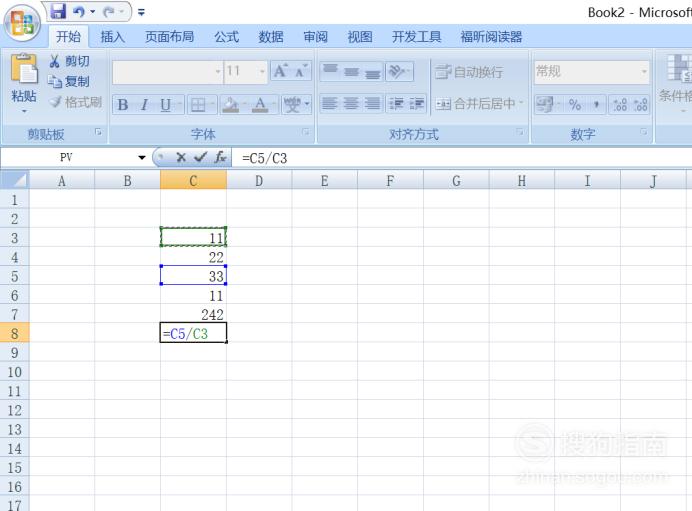Viewport: 692px width, 511px height.
Task: Click the Office button logo
Action: point(22,23)
